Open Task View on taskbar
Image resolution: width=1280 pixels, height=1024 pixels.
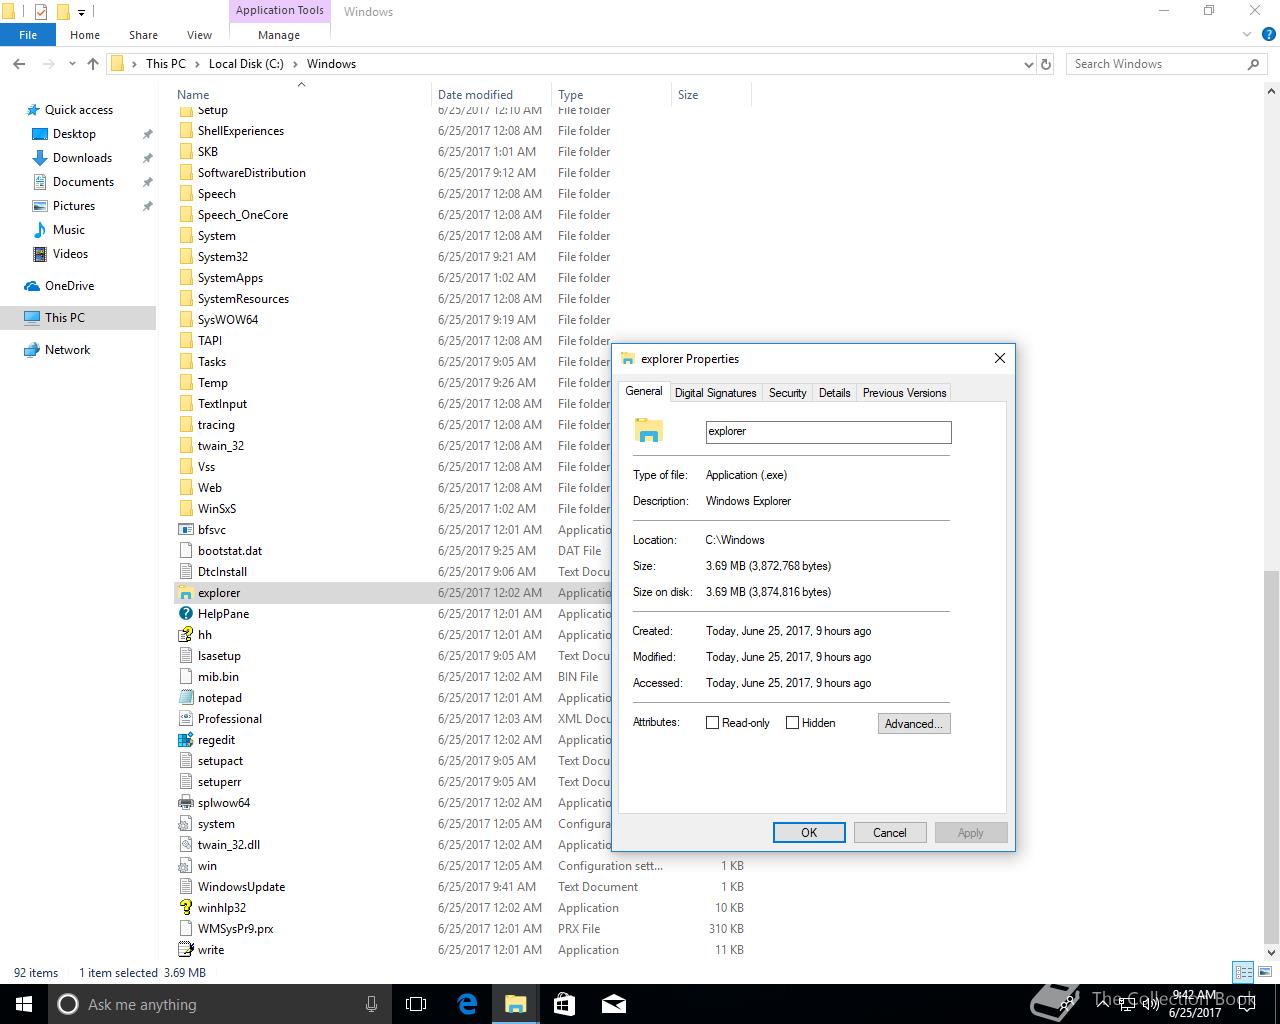416,1004
